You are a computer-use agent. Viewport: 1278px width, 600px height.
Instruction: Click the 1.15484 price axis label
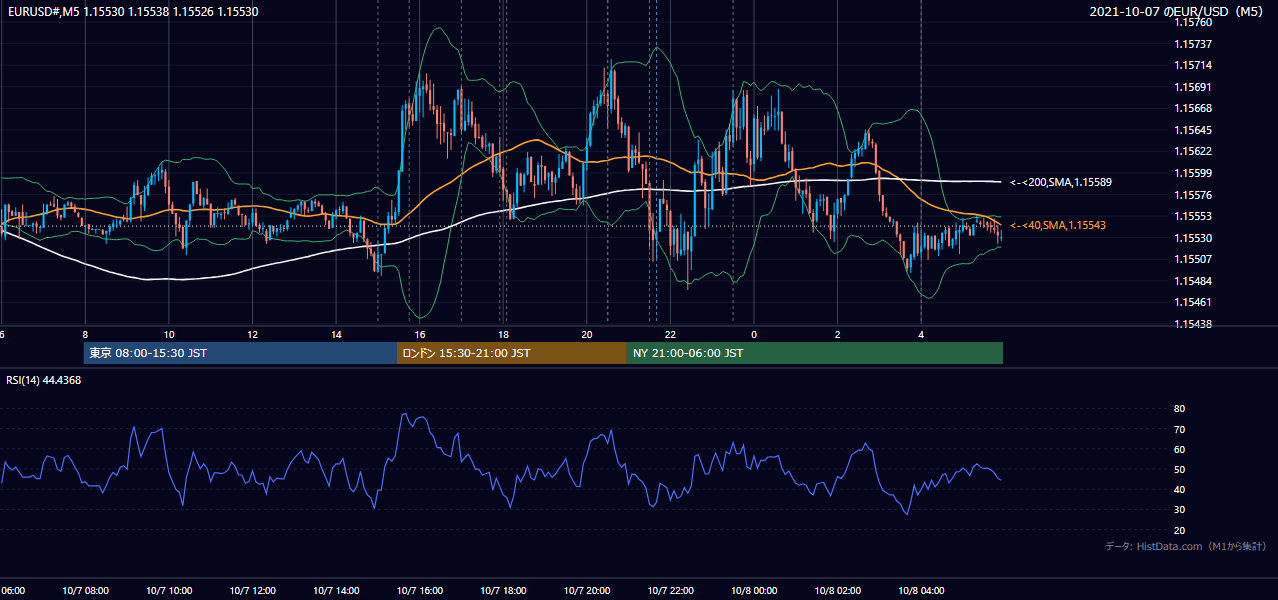[1193, 281]
